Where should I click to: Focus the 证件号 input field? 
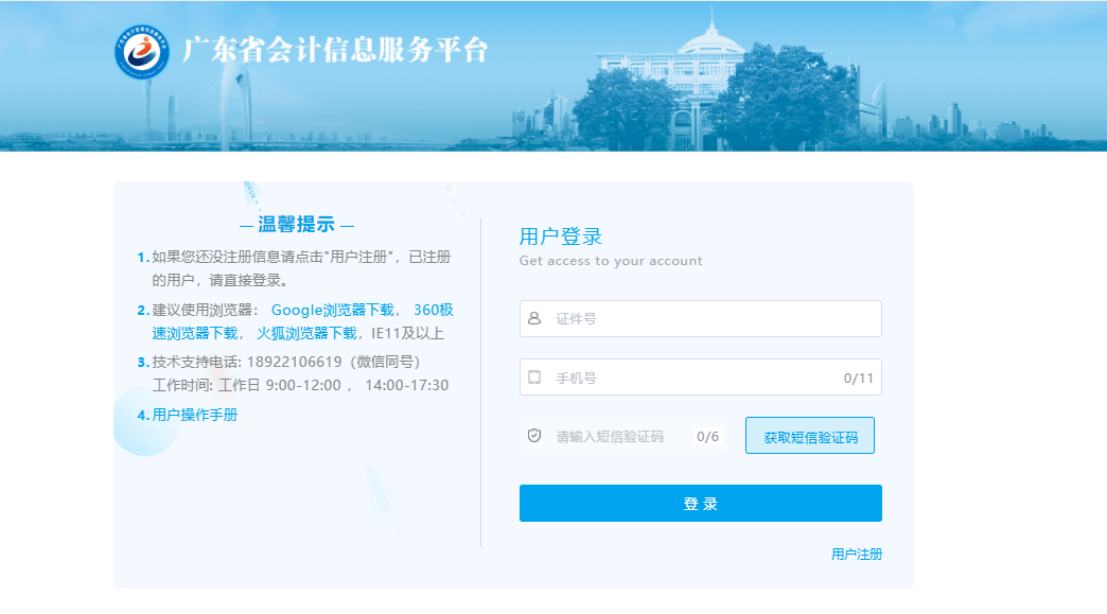coord(700,318)
